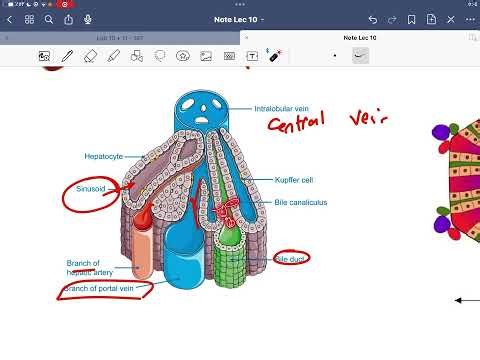The image size is (480, 360).
Task: Open the page thumbnails grid view
Action: click(29, 19)
